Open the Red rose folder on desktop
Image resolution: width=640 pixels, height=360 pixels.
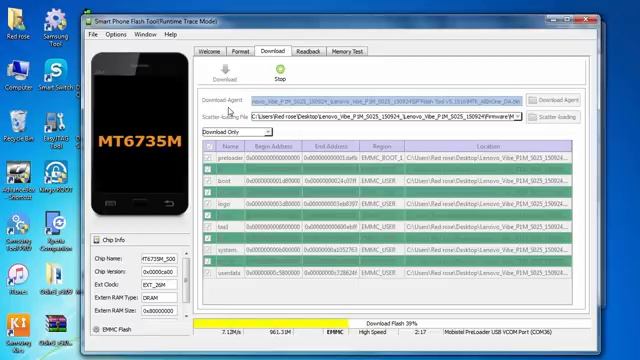click(18, 24)
